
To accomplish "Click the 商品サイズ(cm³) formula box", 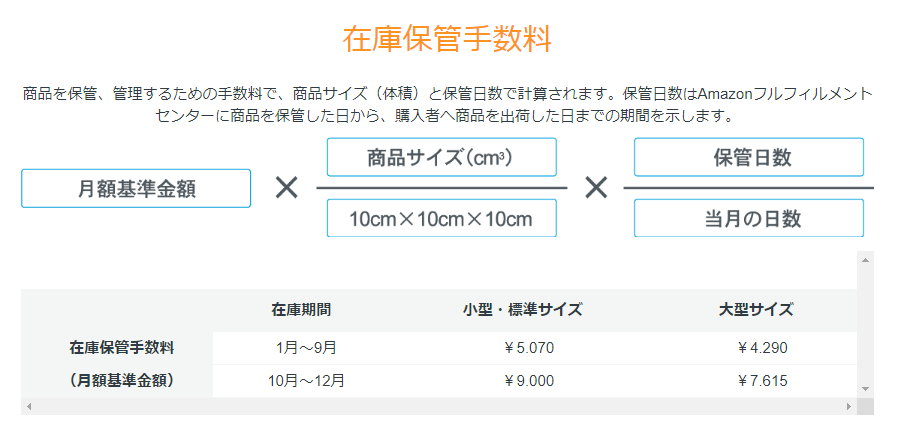I will [x=441, y=157].
